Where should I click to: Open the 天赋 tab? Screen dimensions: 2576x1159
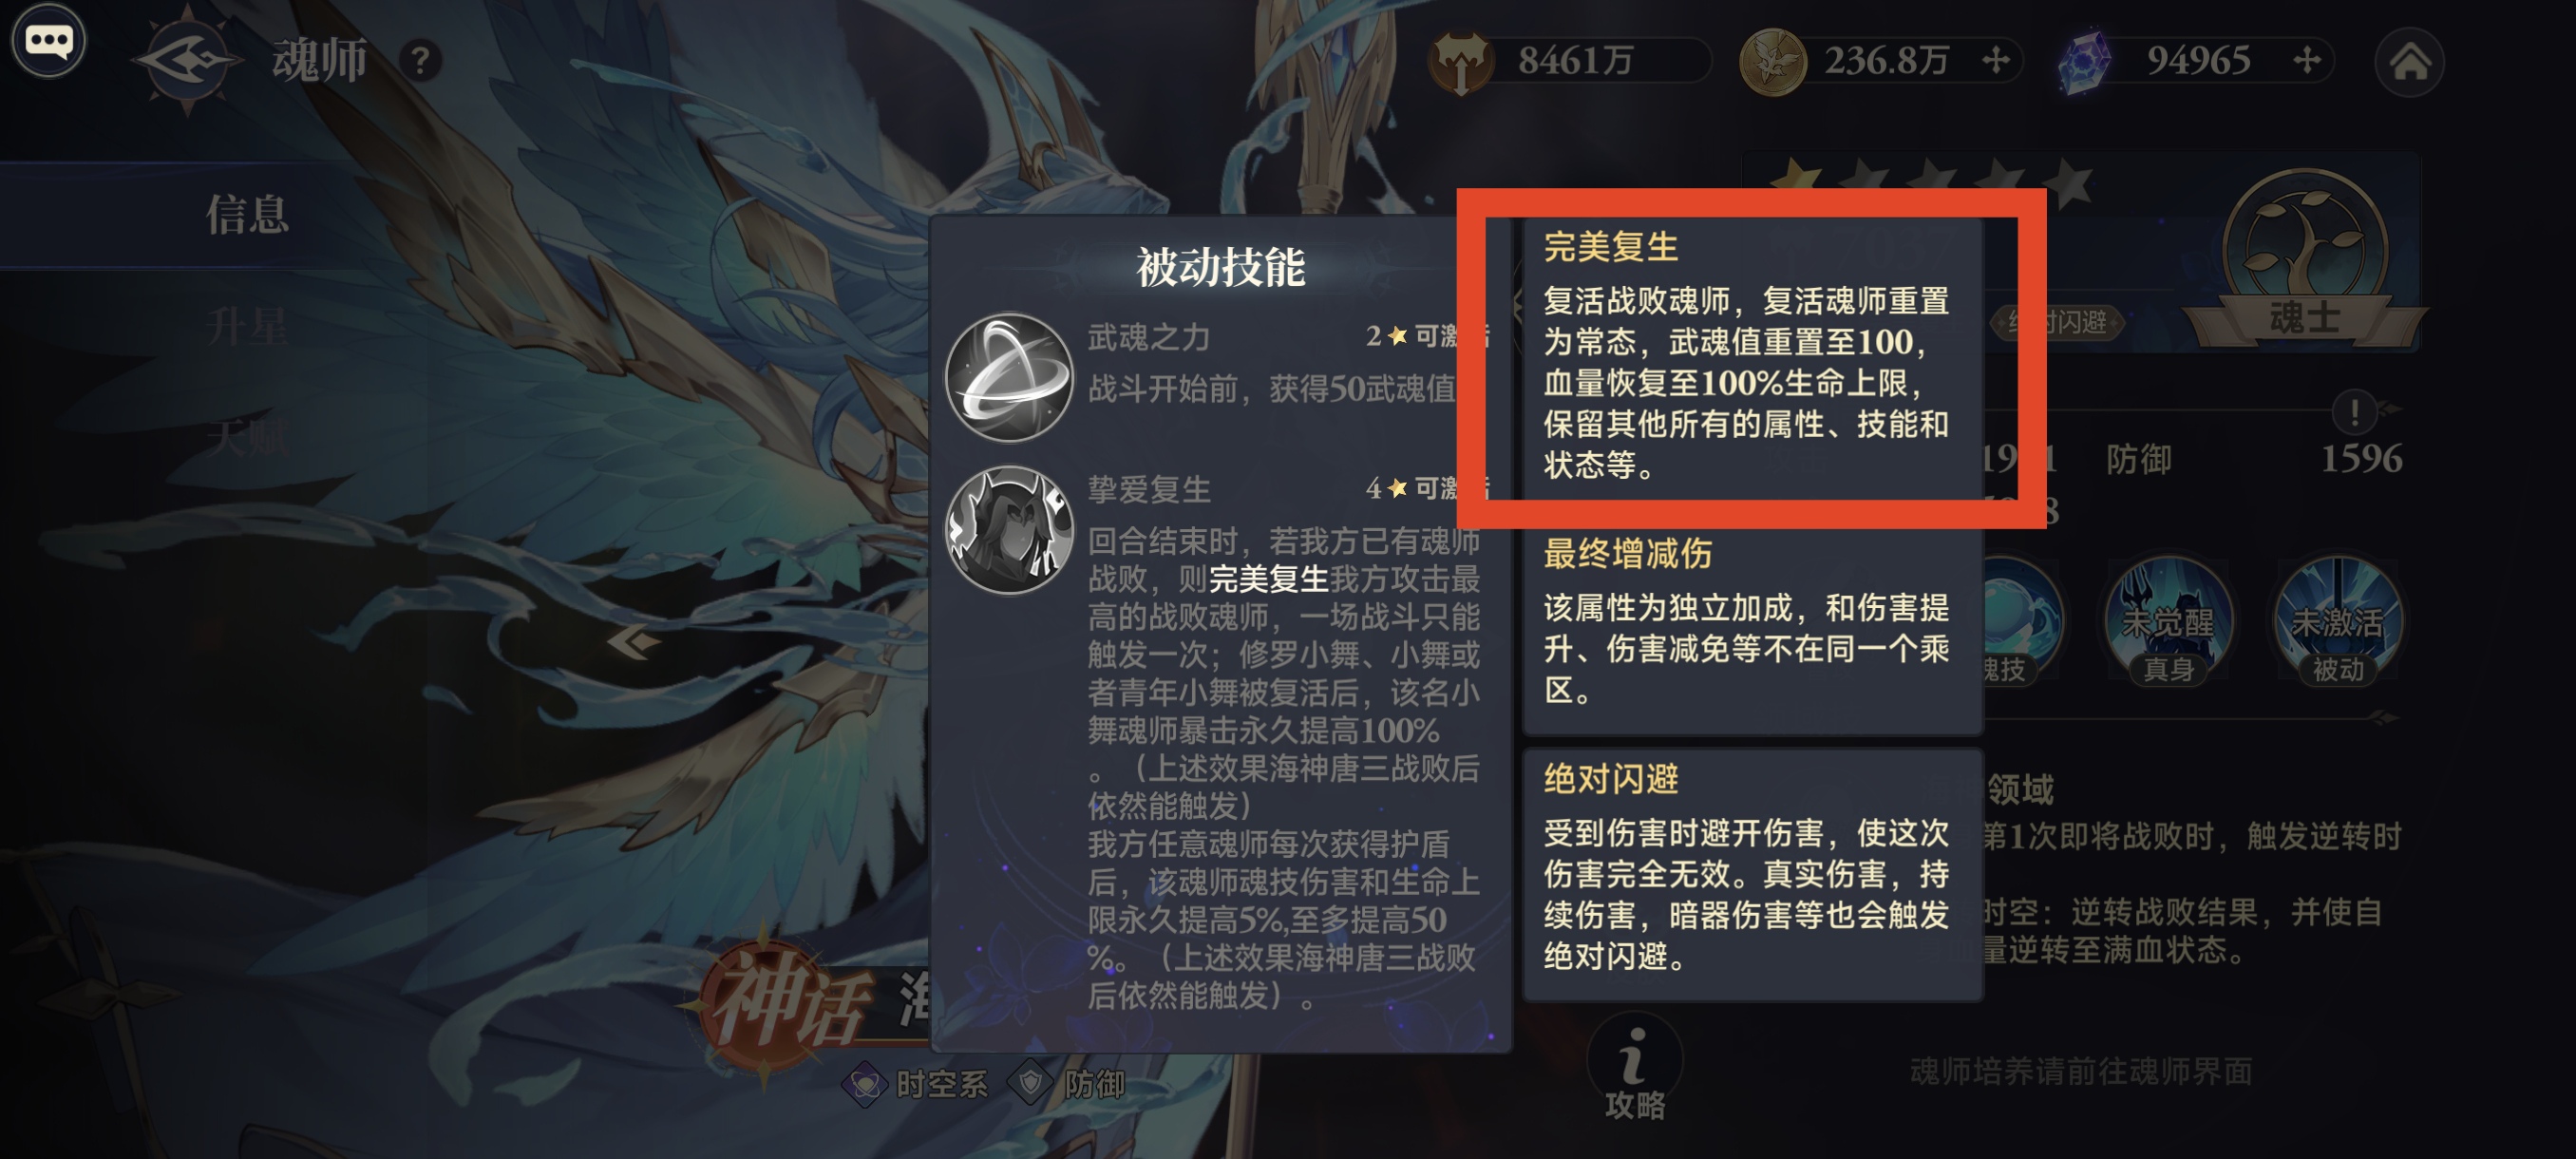[247, 437]
